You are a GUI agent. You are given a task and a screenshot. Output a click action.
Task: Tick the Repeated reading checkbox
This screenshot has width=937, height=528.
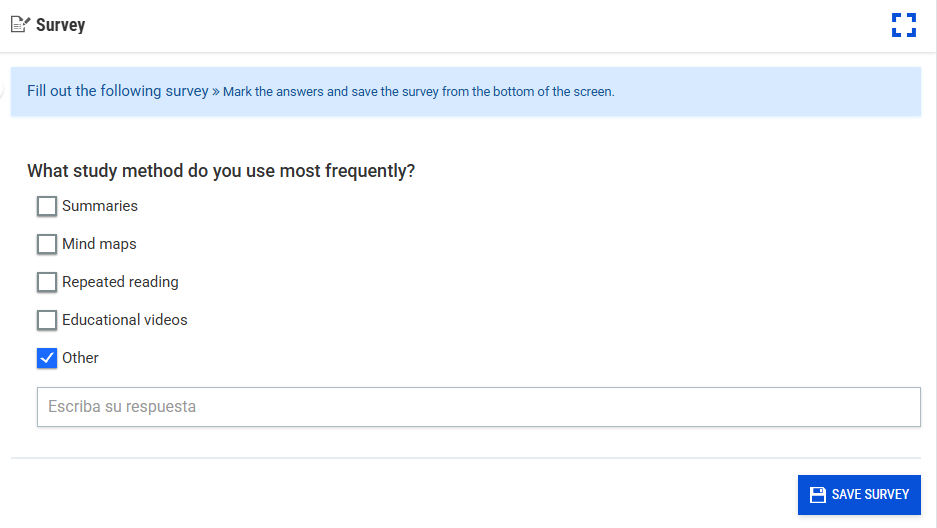pyautogui.click(x=47, y=282)
